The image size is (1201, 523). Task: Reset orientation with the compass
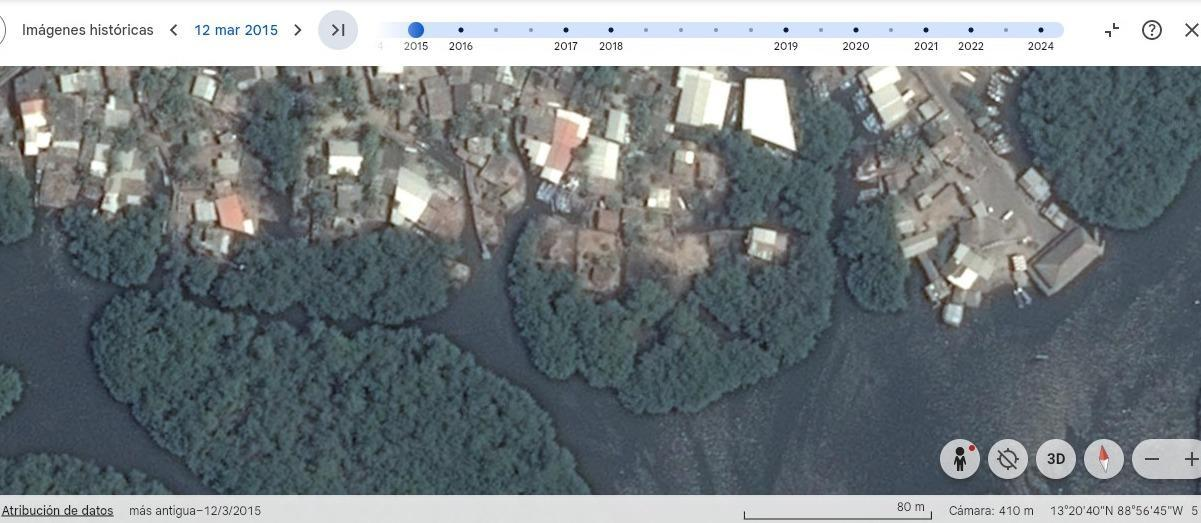click(1104, 459)
